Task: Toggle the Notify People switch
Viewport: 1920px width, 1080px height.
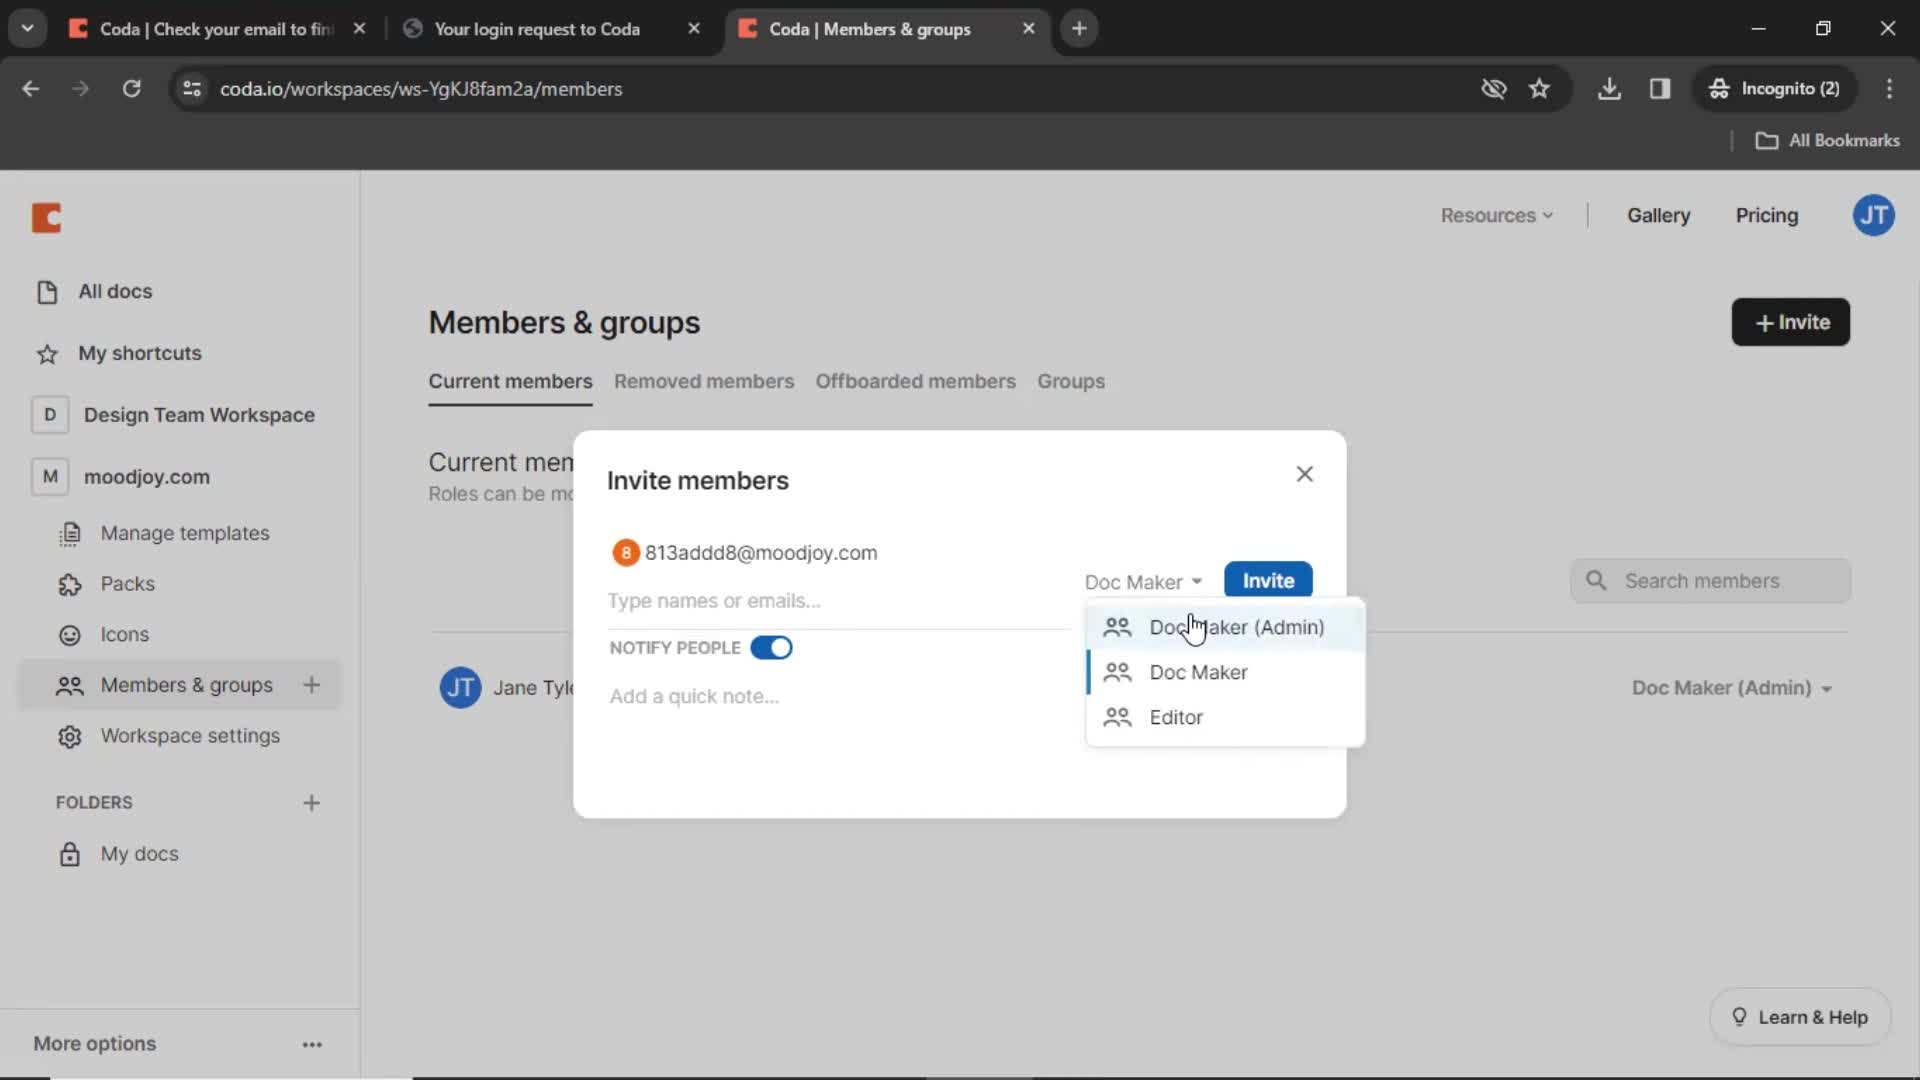Action: pyautogui.click(x=771, y=647)
